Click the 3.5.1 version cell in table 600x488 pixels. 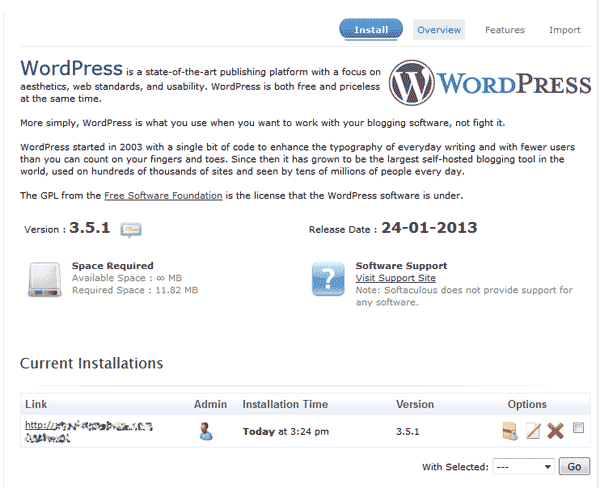click(408, 432)
